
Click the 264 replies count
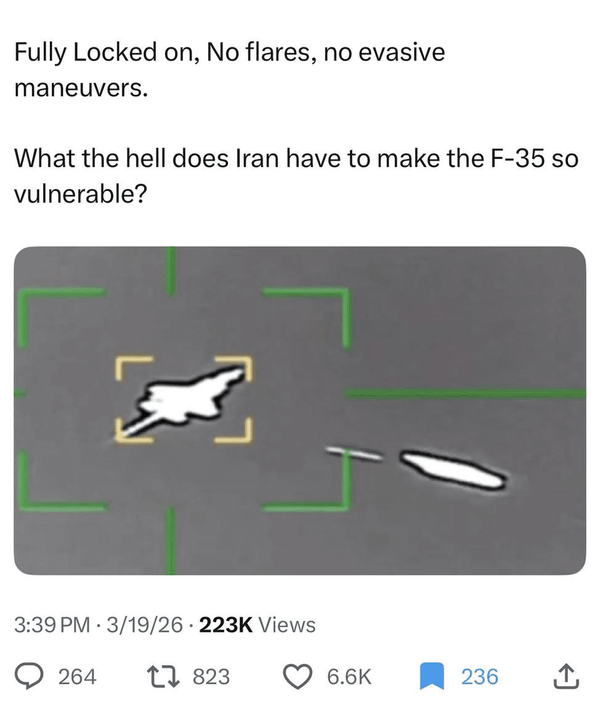77,677
